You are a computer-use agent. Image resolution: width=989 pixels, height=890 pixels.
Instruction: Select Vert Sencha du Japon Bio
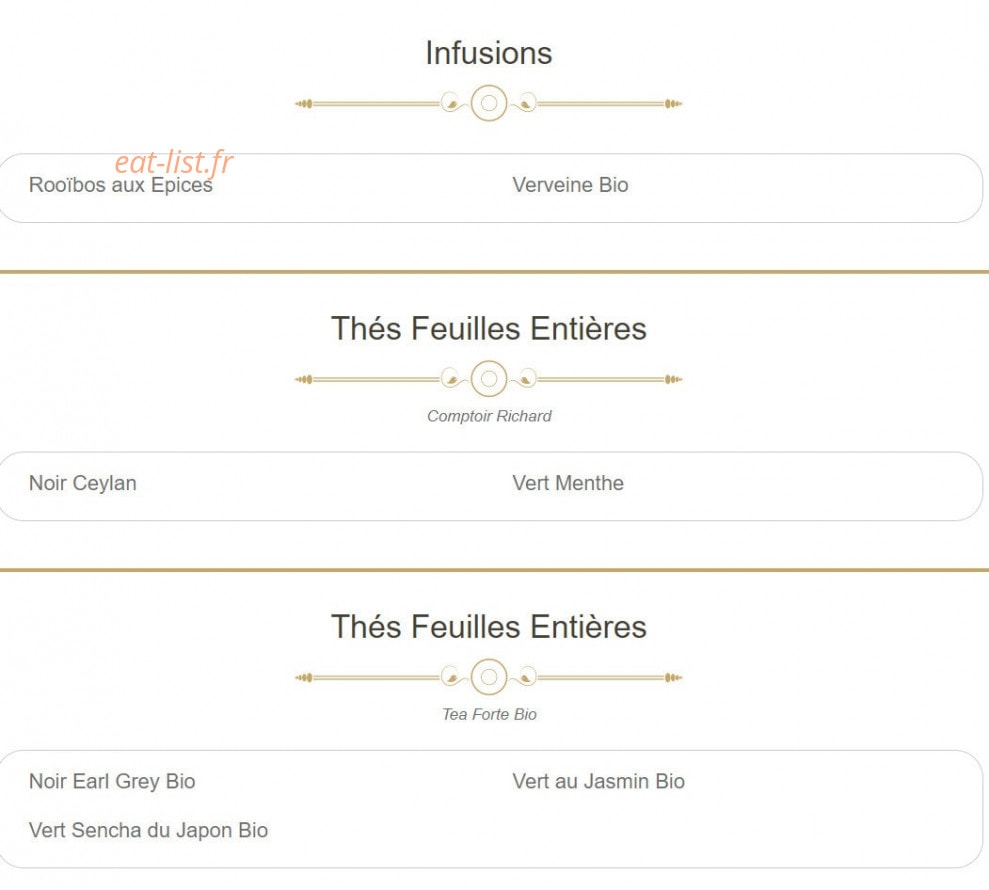(148, 830)
